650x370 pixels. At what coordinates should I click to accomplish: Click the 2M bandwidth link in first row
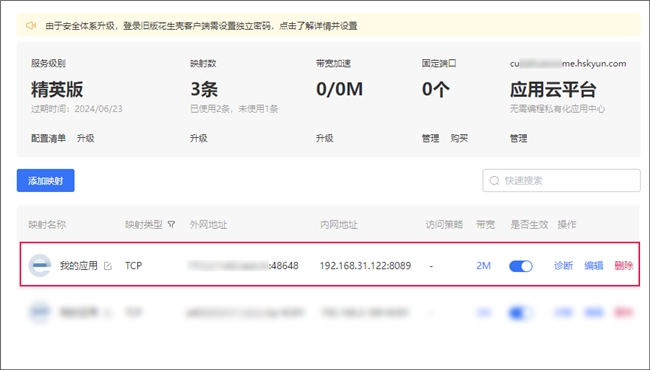coord(483,266)
